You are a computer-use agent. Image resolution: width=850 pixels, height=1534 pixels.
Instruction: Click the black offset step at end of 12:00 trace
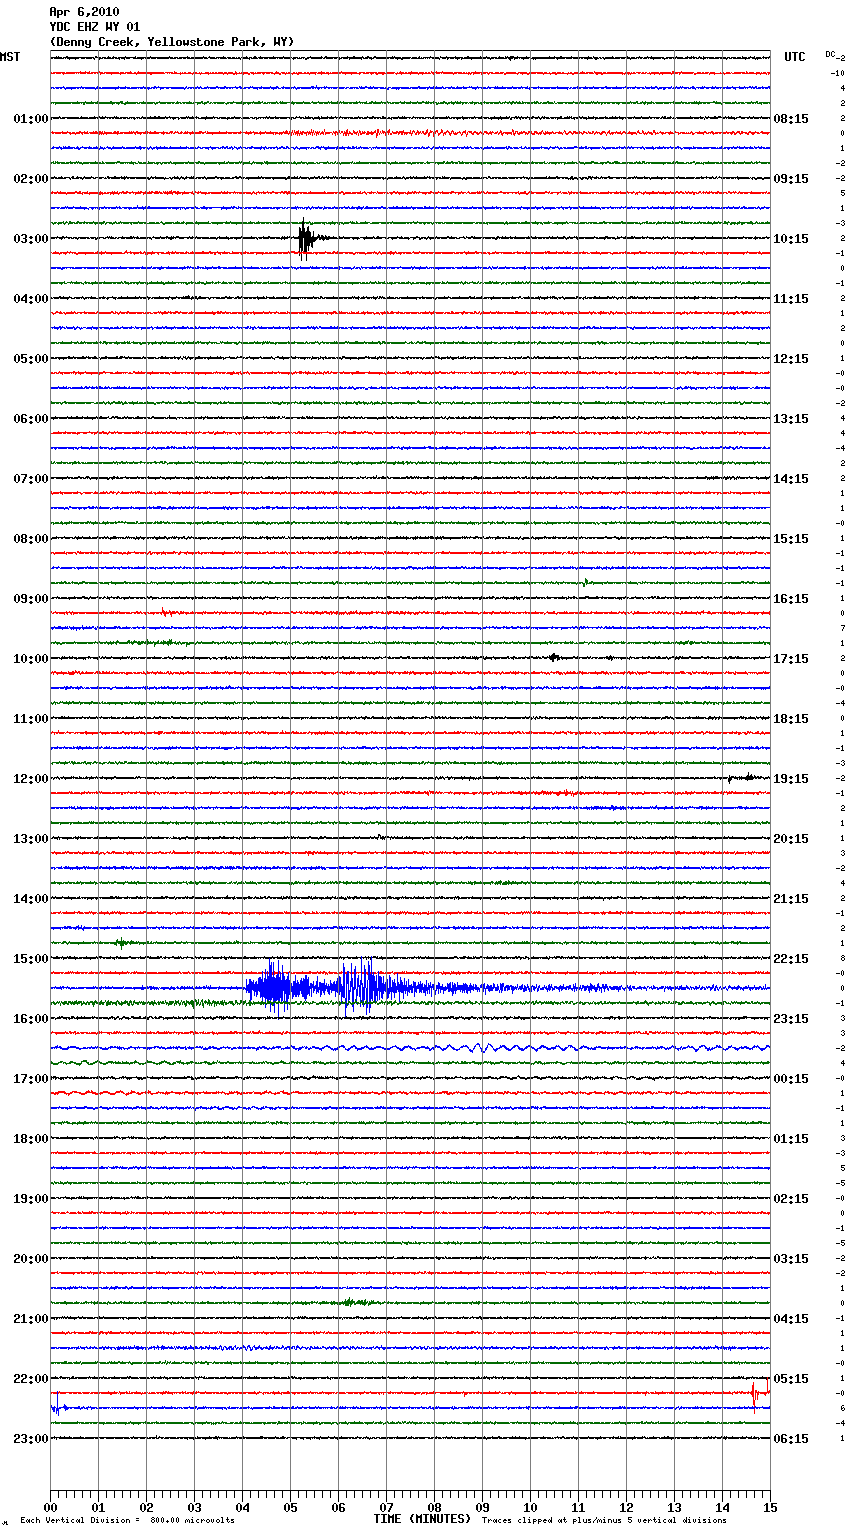click(x=745, y=777)
